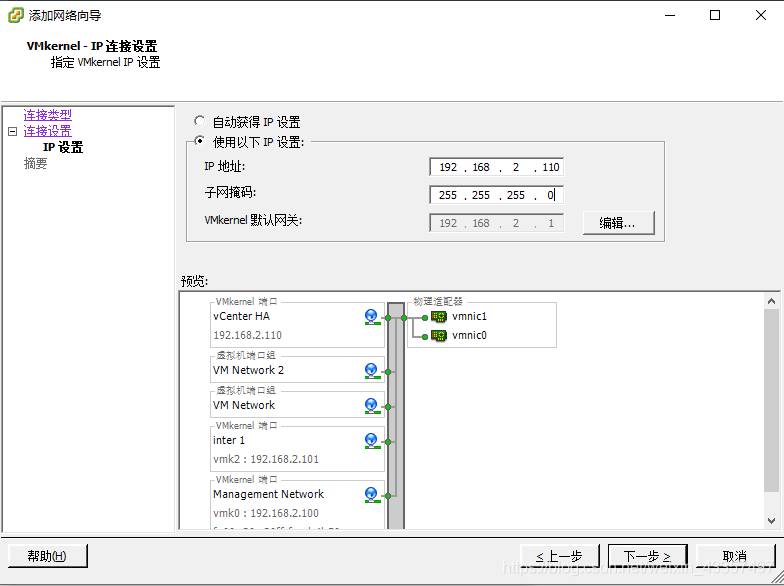
Task: Select automatic IP settings radio button
Action: coord(200,121)
